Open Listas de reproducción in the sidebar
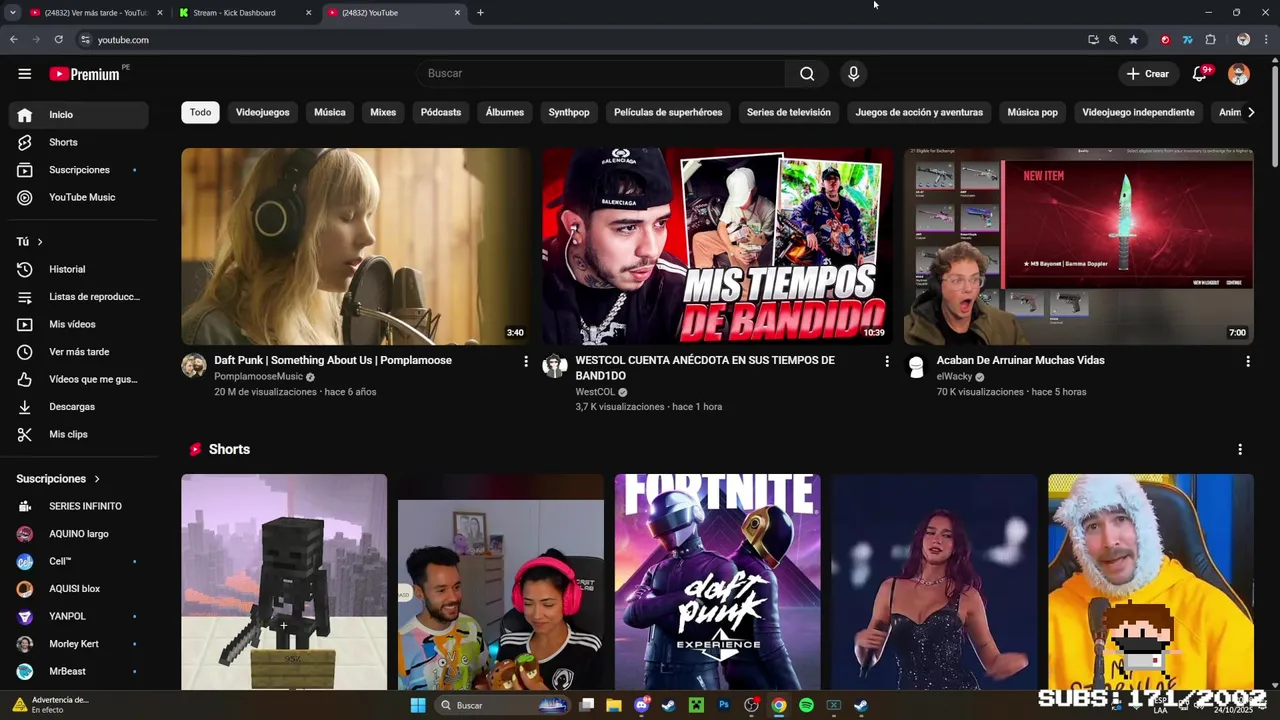The height and width of the screenshot is (720, 1280). tap(79, 297)
